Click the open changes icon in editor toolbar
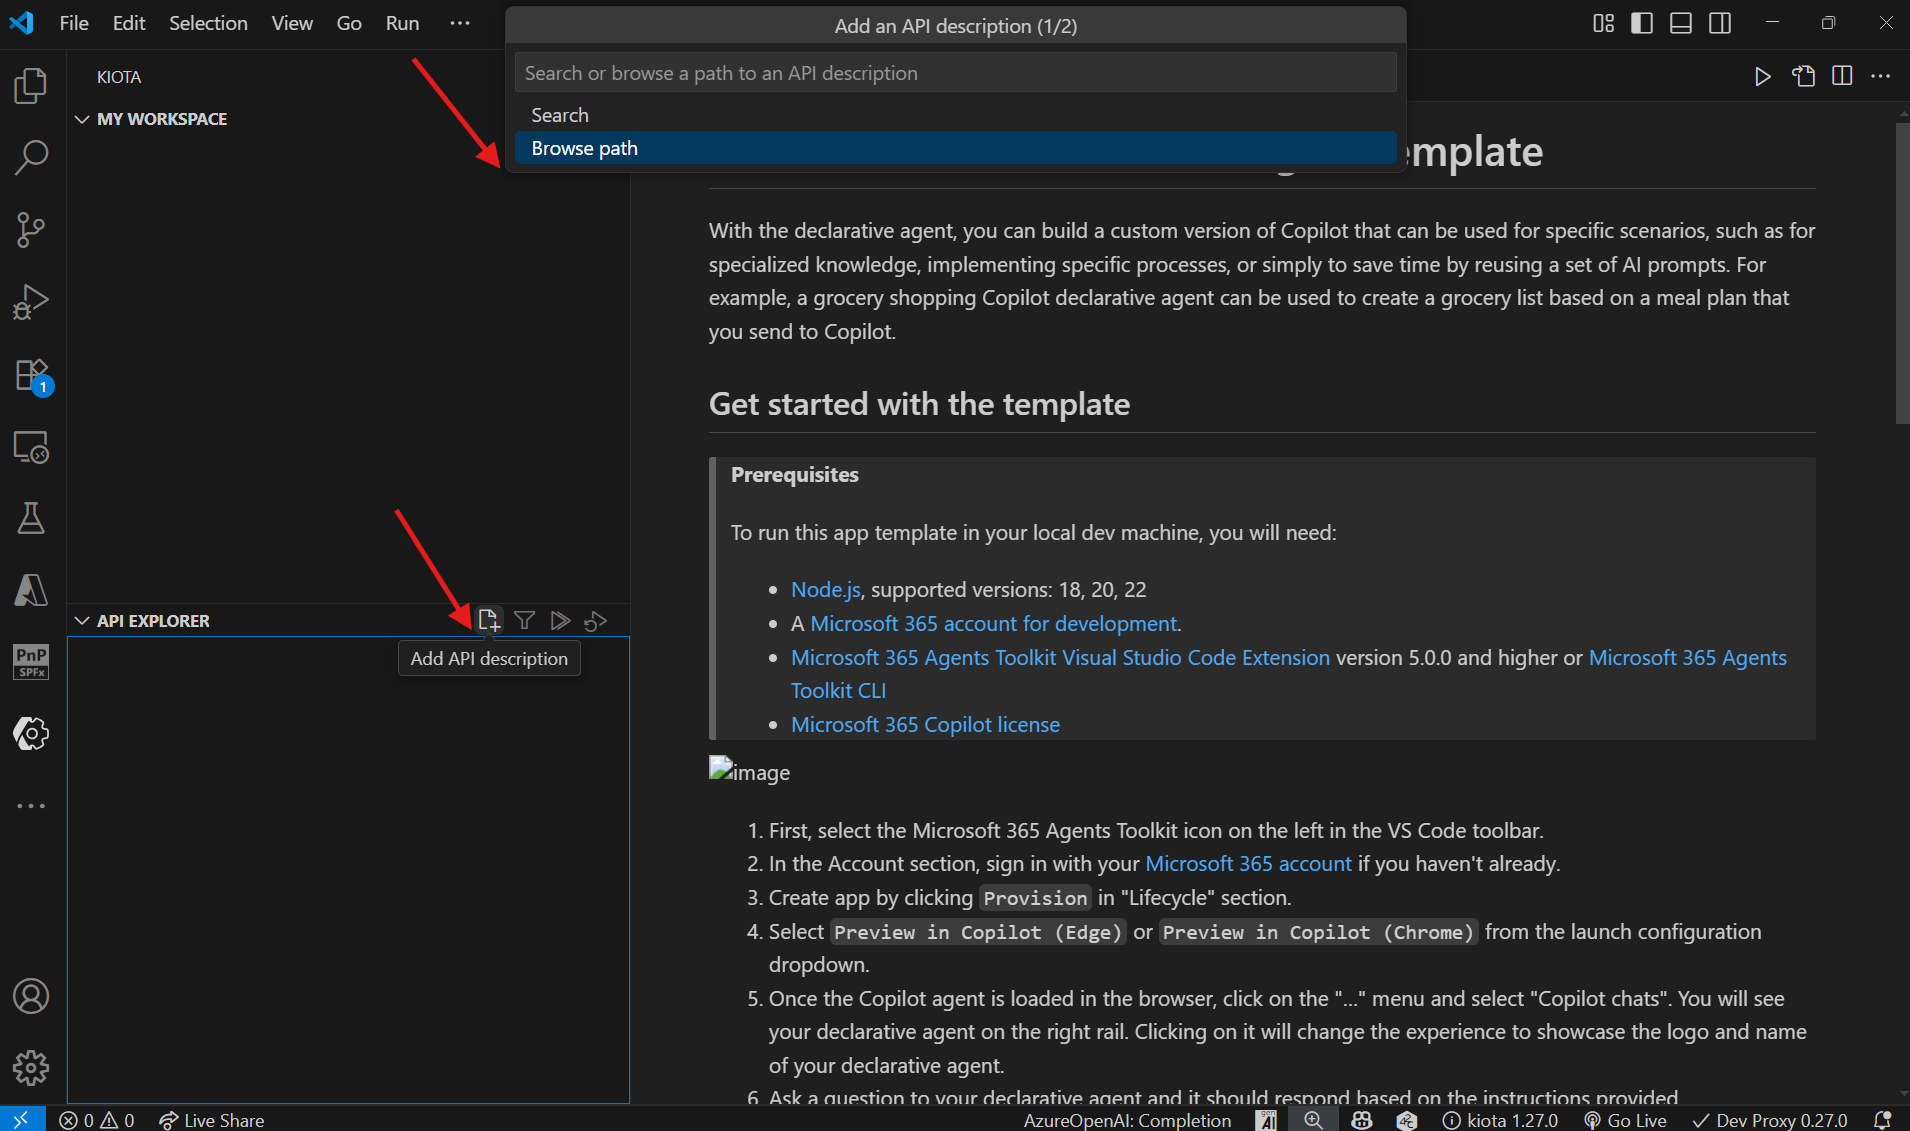This screenshot has height=1131, width=1910. 1803,76
